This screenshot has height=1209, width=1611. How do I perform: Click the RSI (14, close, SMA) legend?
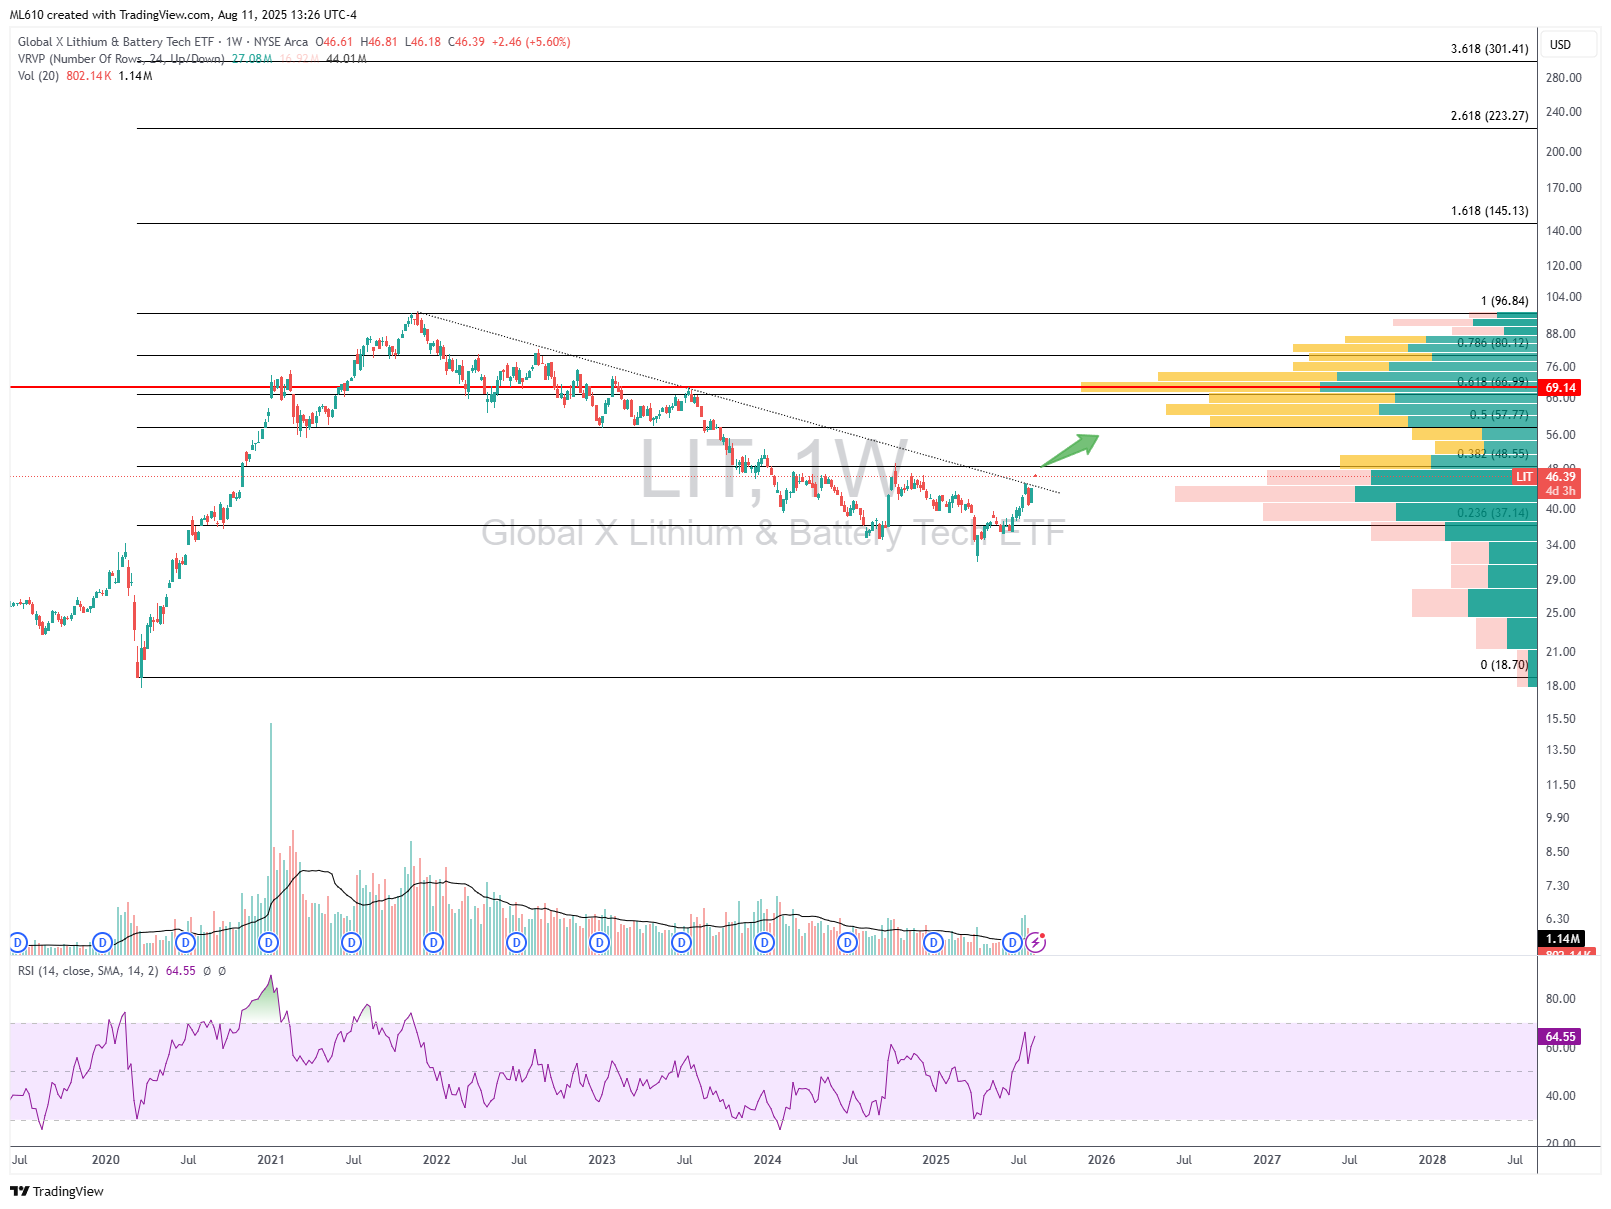pyautogui.click(x=88, y=971)
